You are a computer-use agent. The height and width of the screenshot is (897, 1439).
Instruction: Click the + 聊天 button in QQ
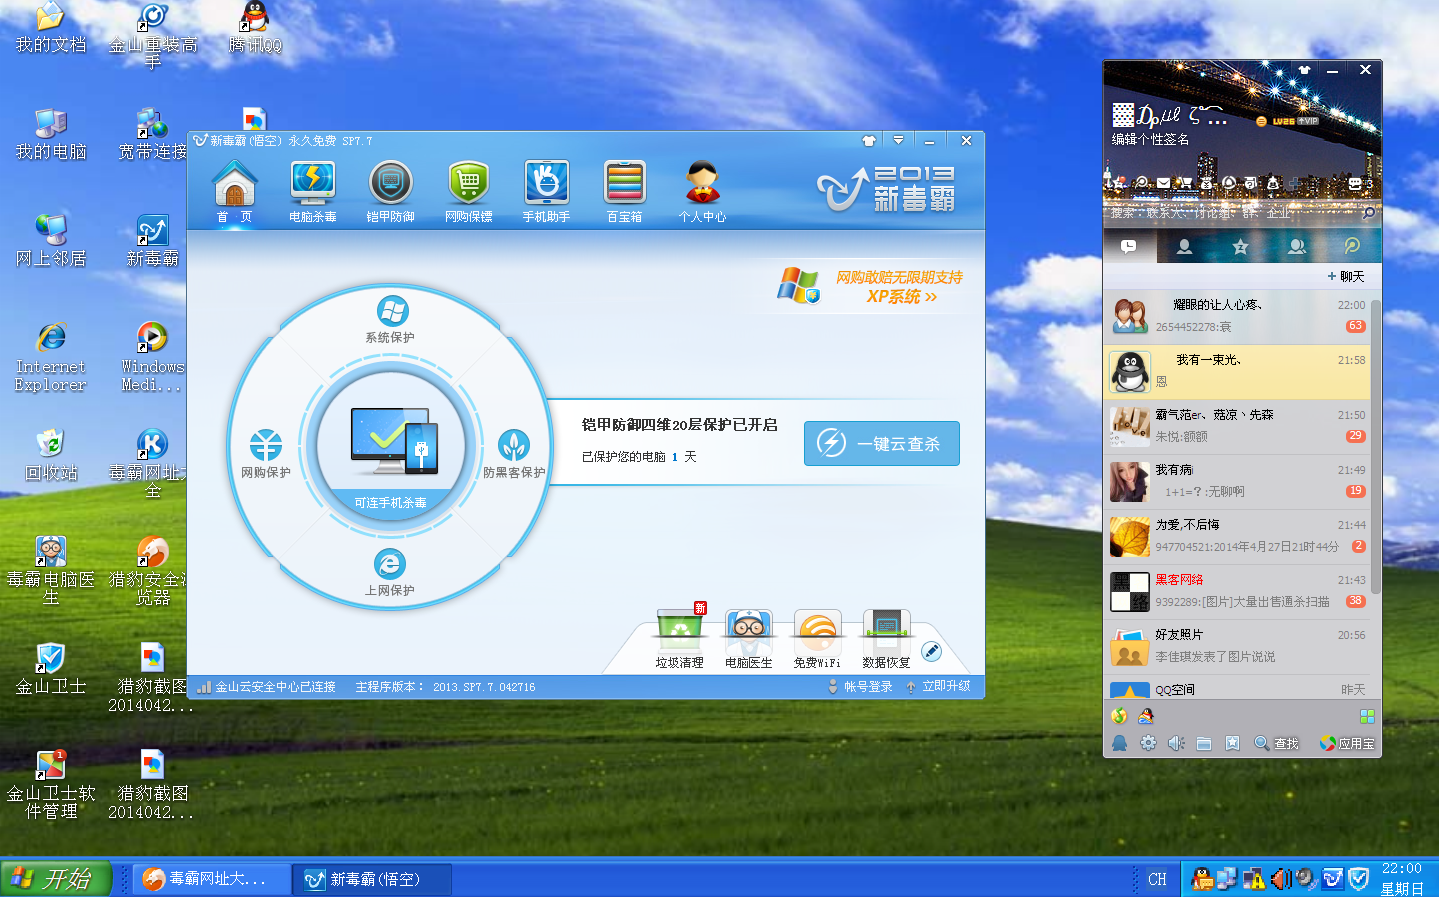(x=1346, y=276)
